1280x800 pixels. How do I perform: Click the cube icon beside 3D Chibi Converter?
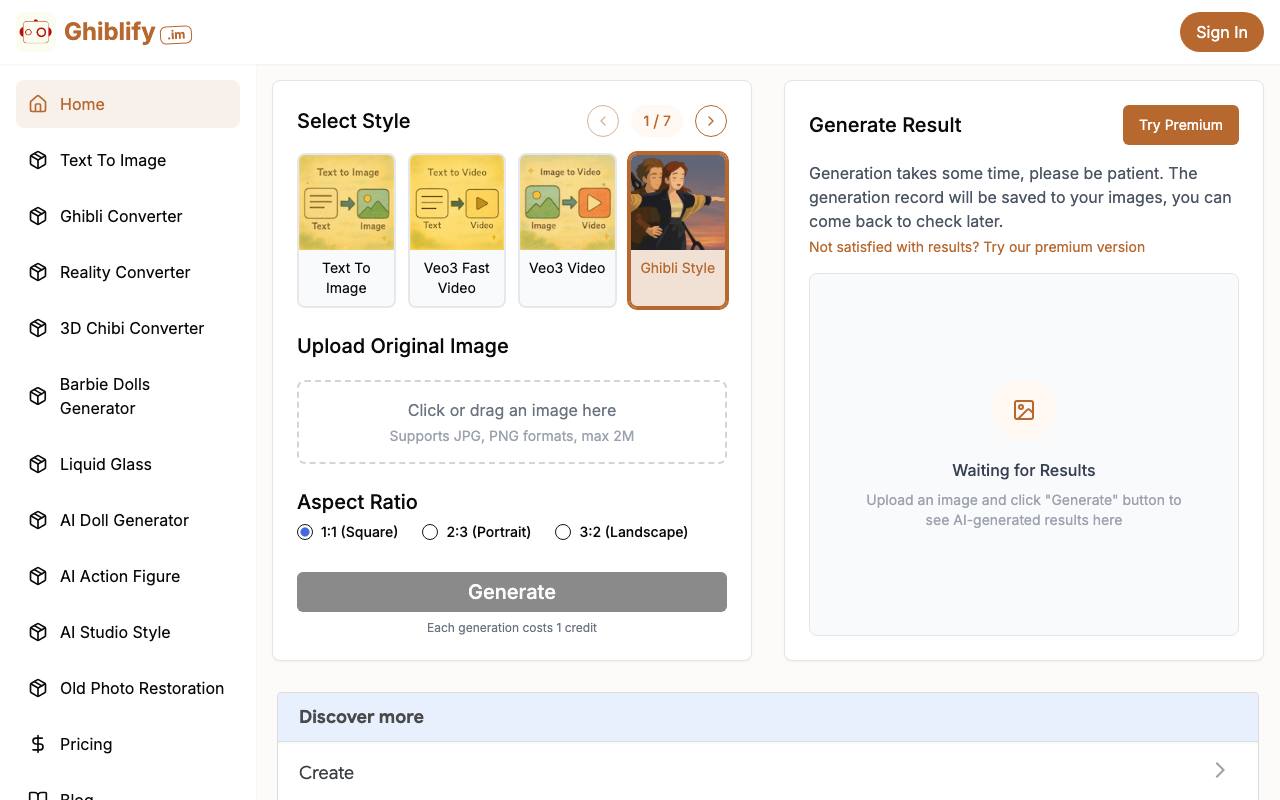click(x=38, y=328)
